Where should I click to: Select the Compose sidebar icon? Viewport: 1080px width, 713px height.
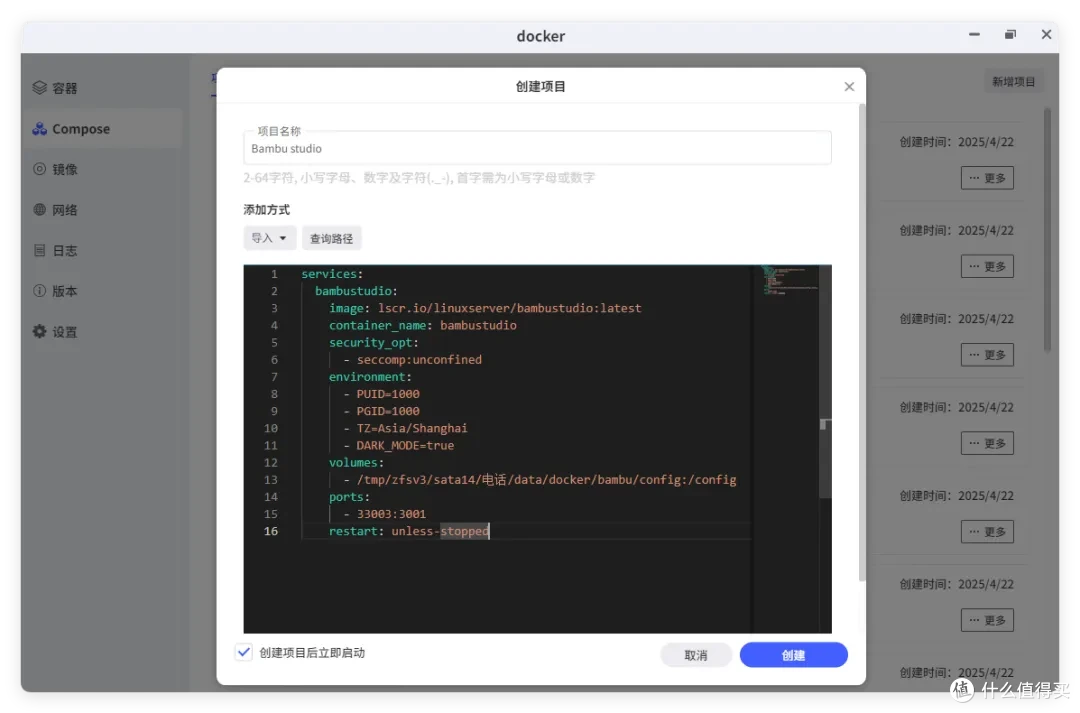click(40, 129)
